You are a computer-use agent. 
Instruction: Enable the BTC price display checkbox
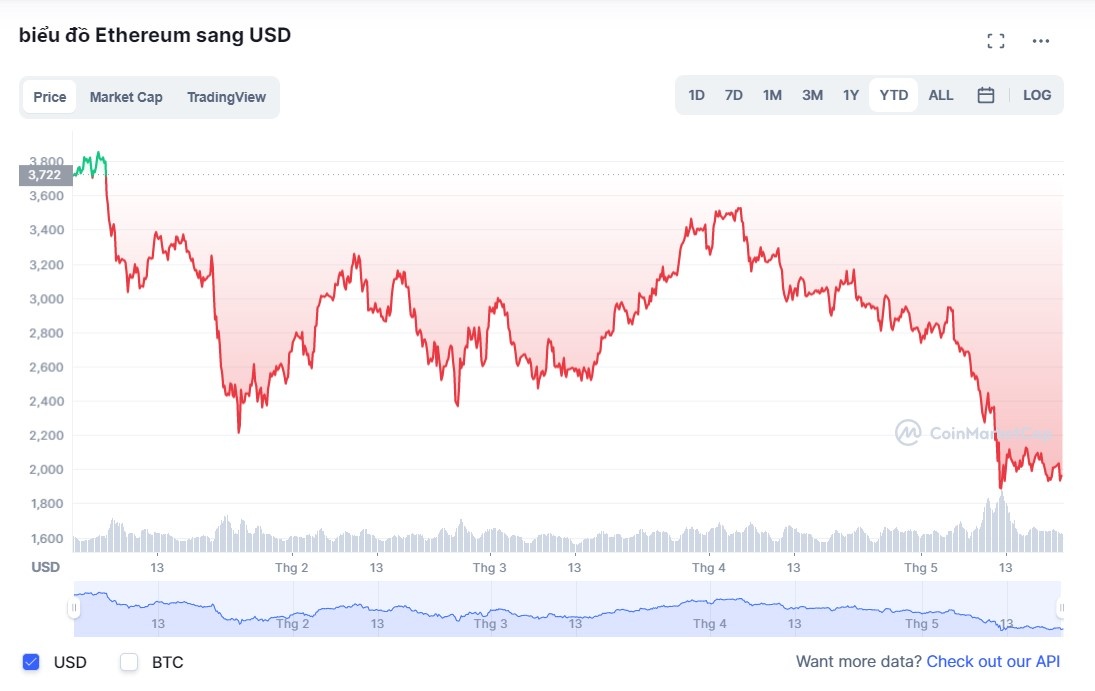click(128, 662)
